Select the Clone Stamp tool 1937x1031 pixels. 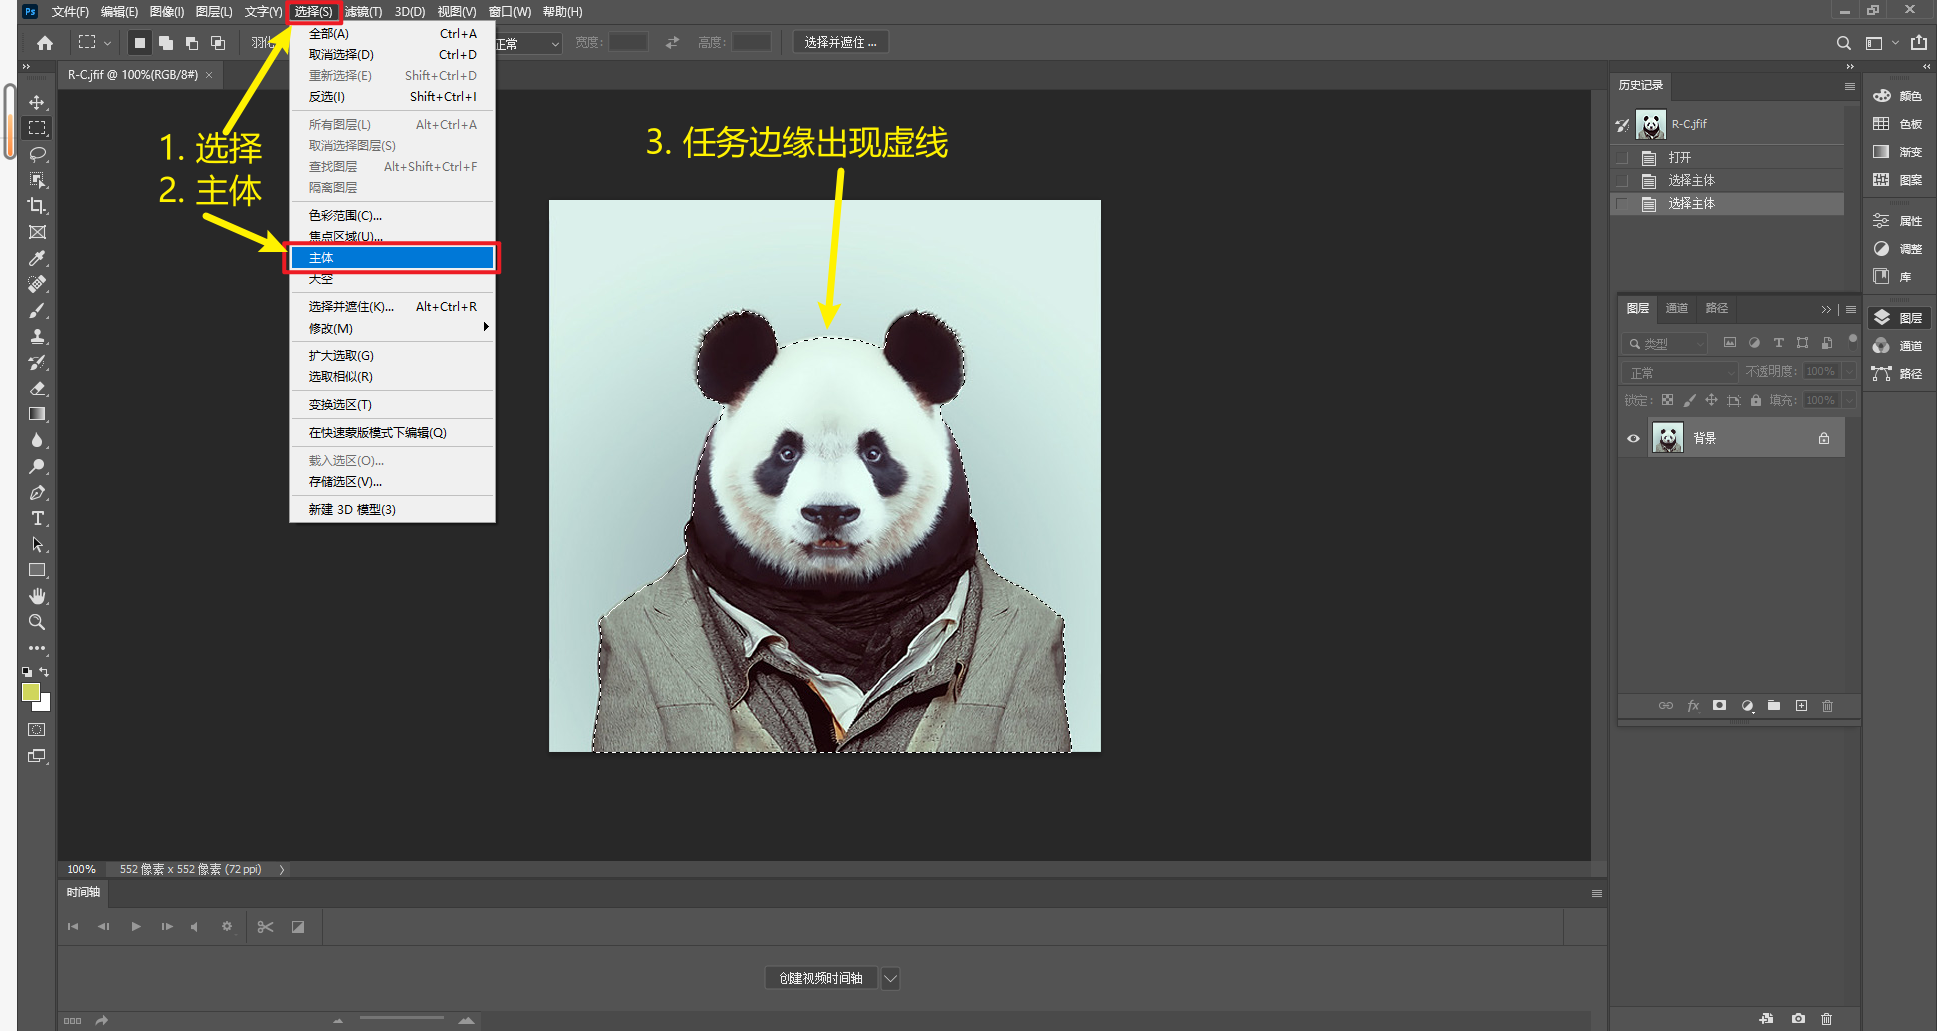37,336
